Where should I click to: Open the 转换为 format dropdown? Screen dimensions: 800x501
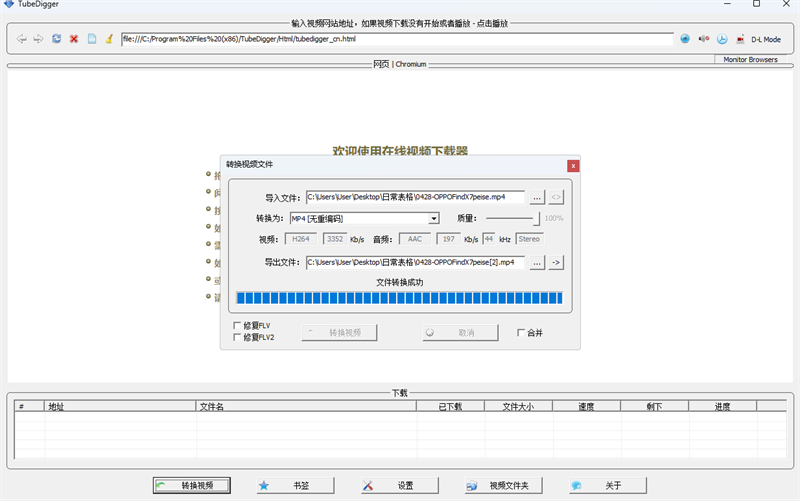click(433, 218)
